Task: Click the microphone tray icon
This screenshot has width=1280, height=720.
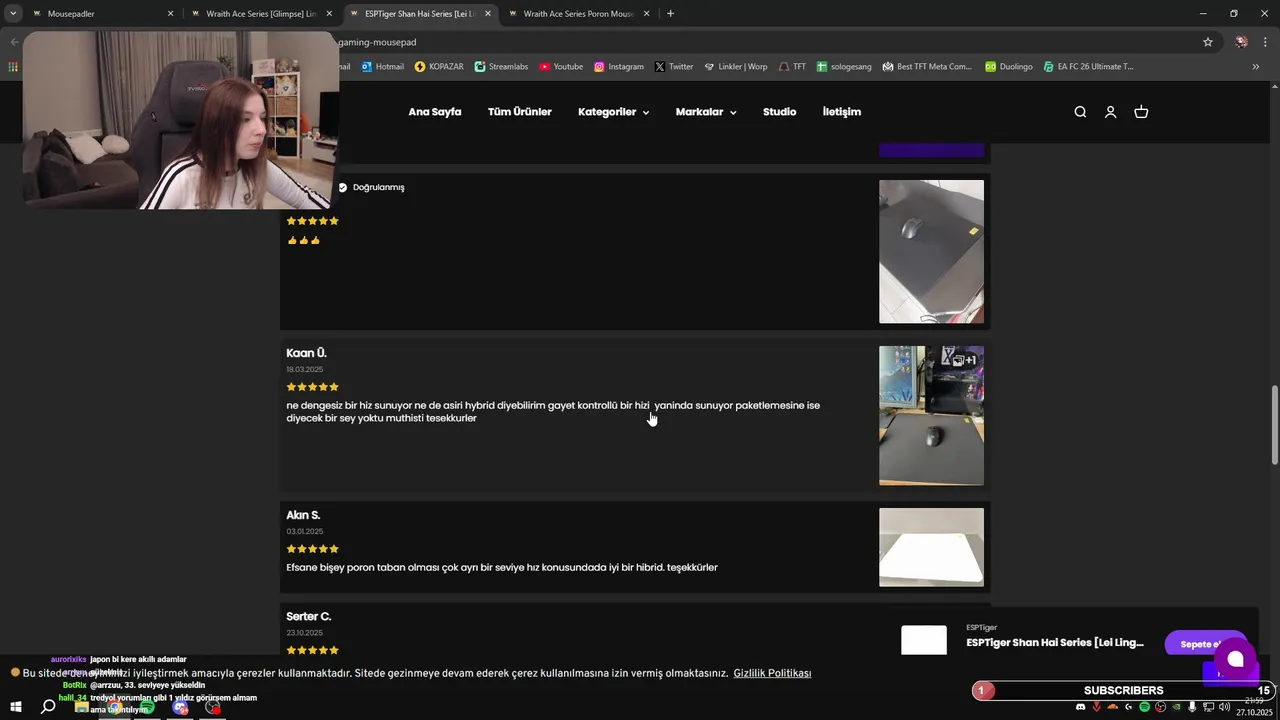Action: tap(1192, 707)
